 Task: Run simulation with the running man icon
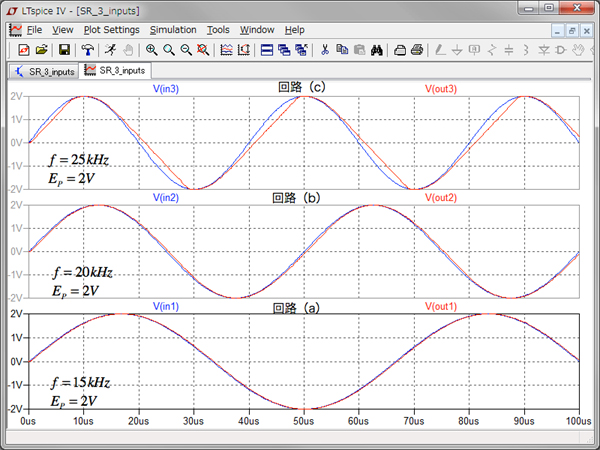click(109, 49)
